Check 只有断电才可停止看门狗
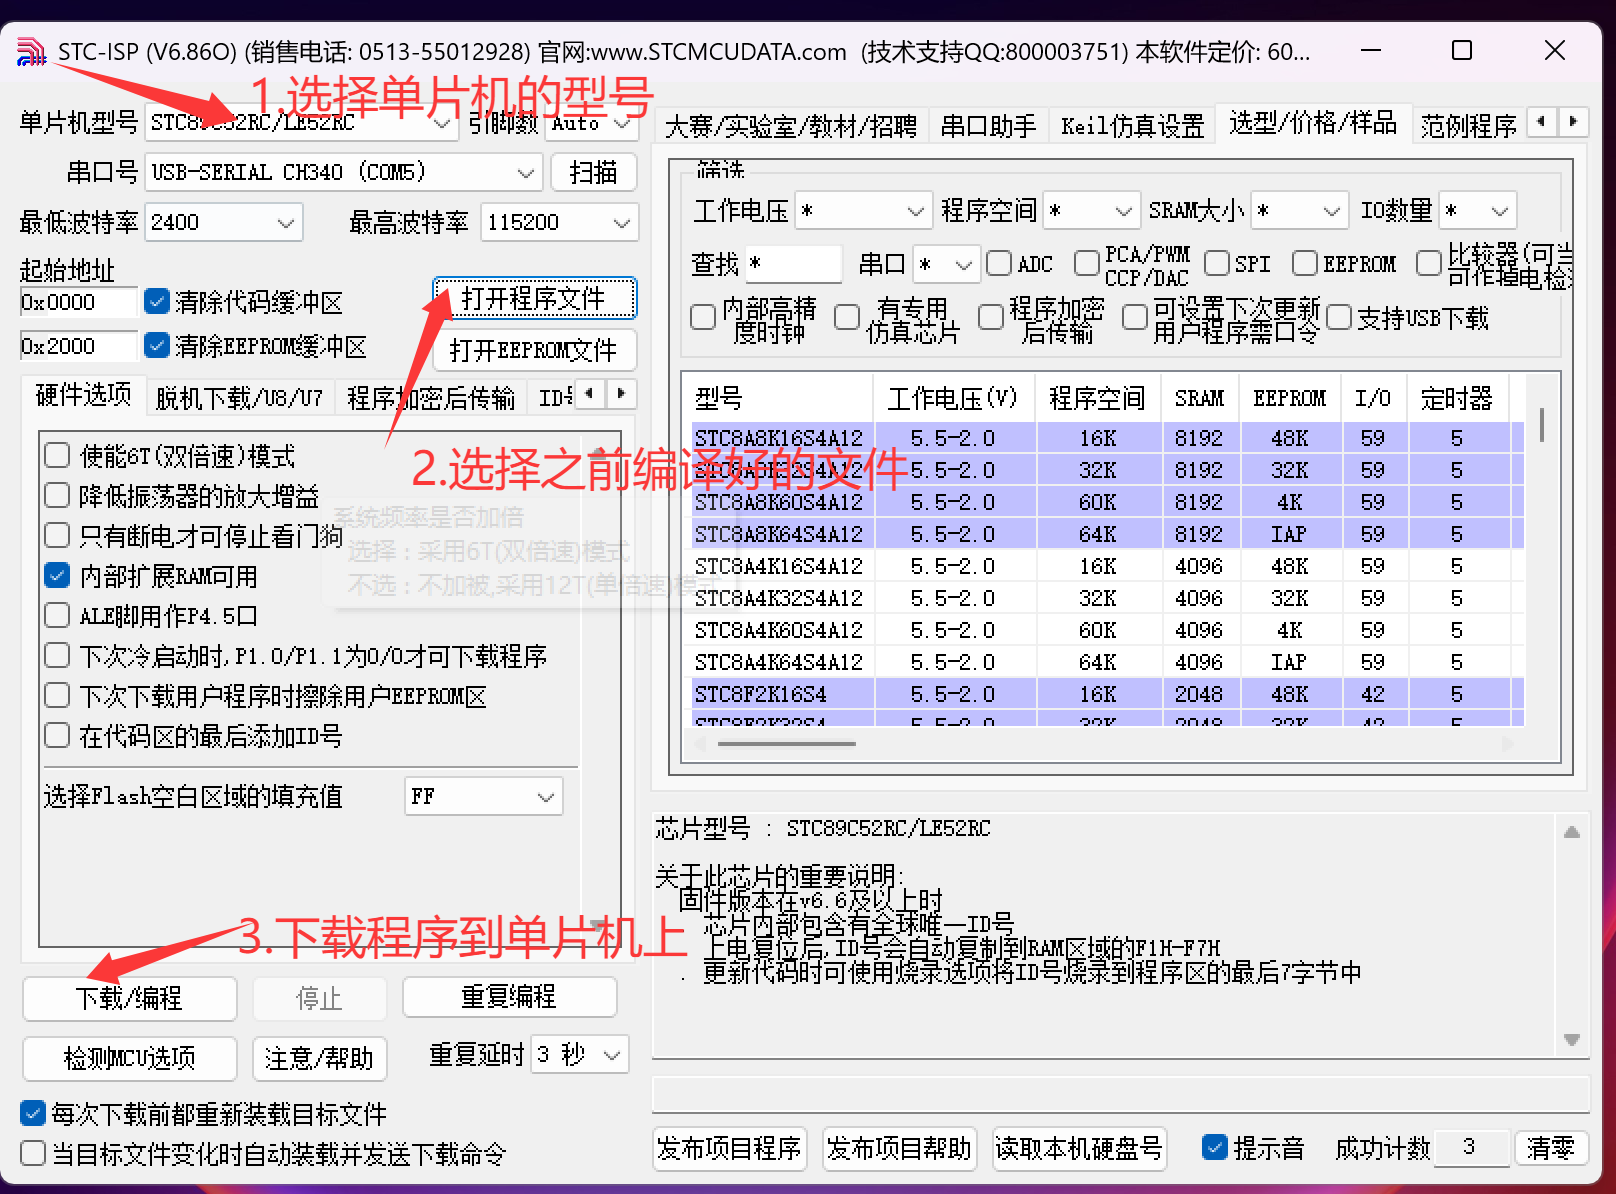This screenshot has height=1194, width=1616. 57,535
